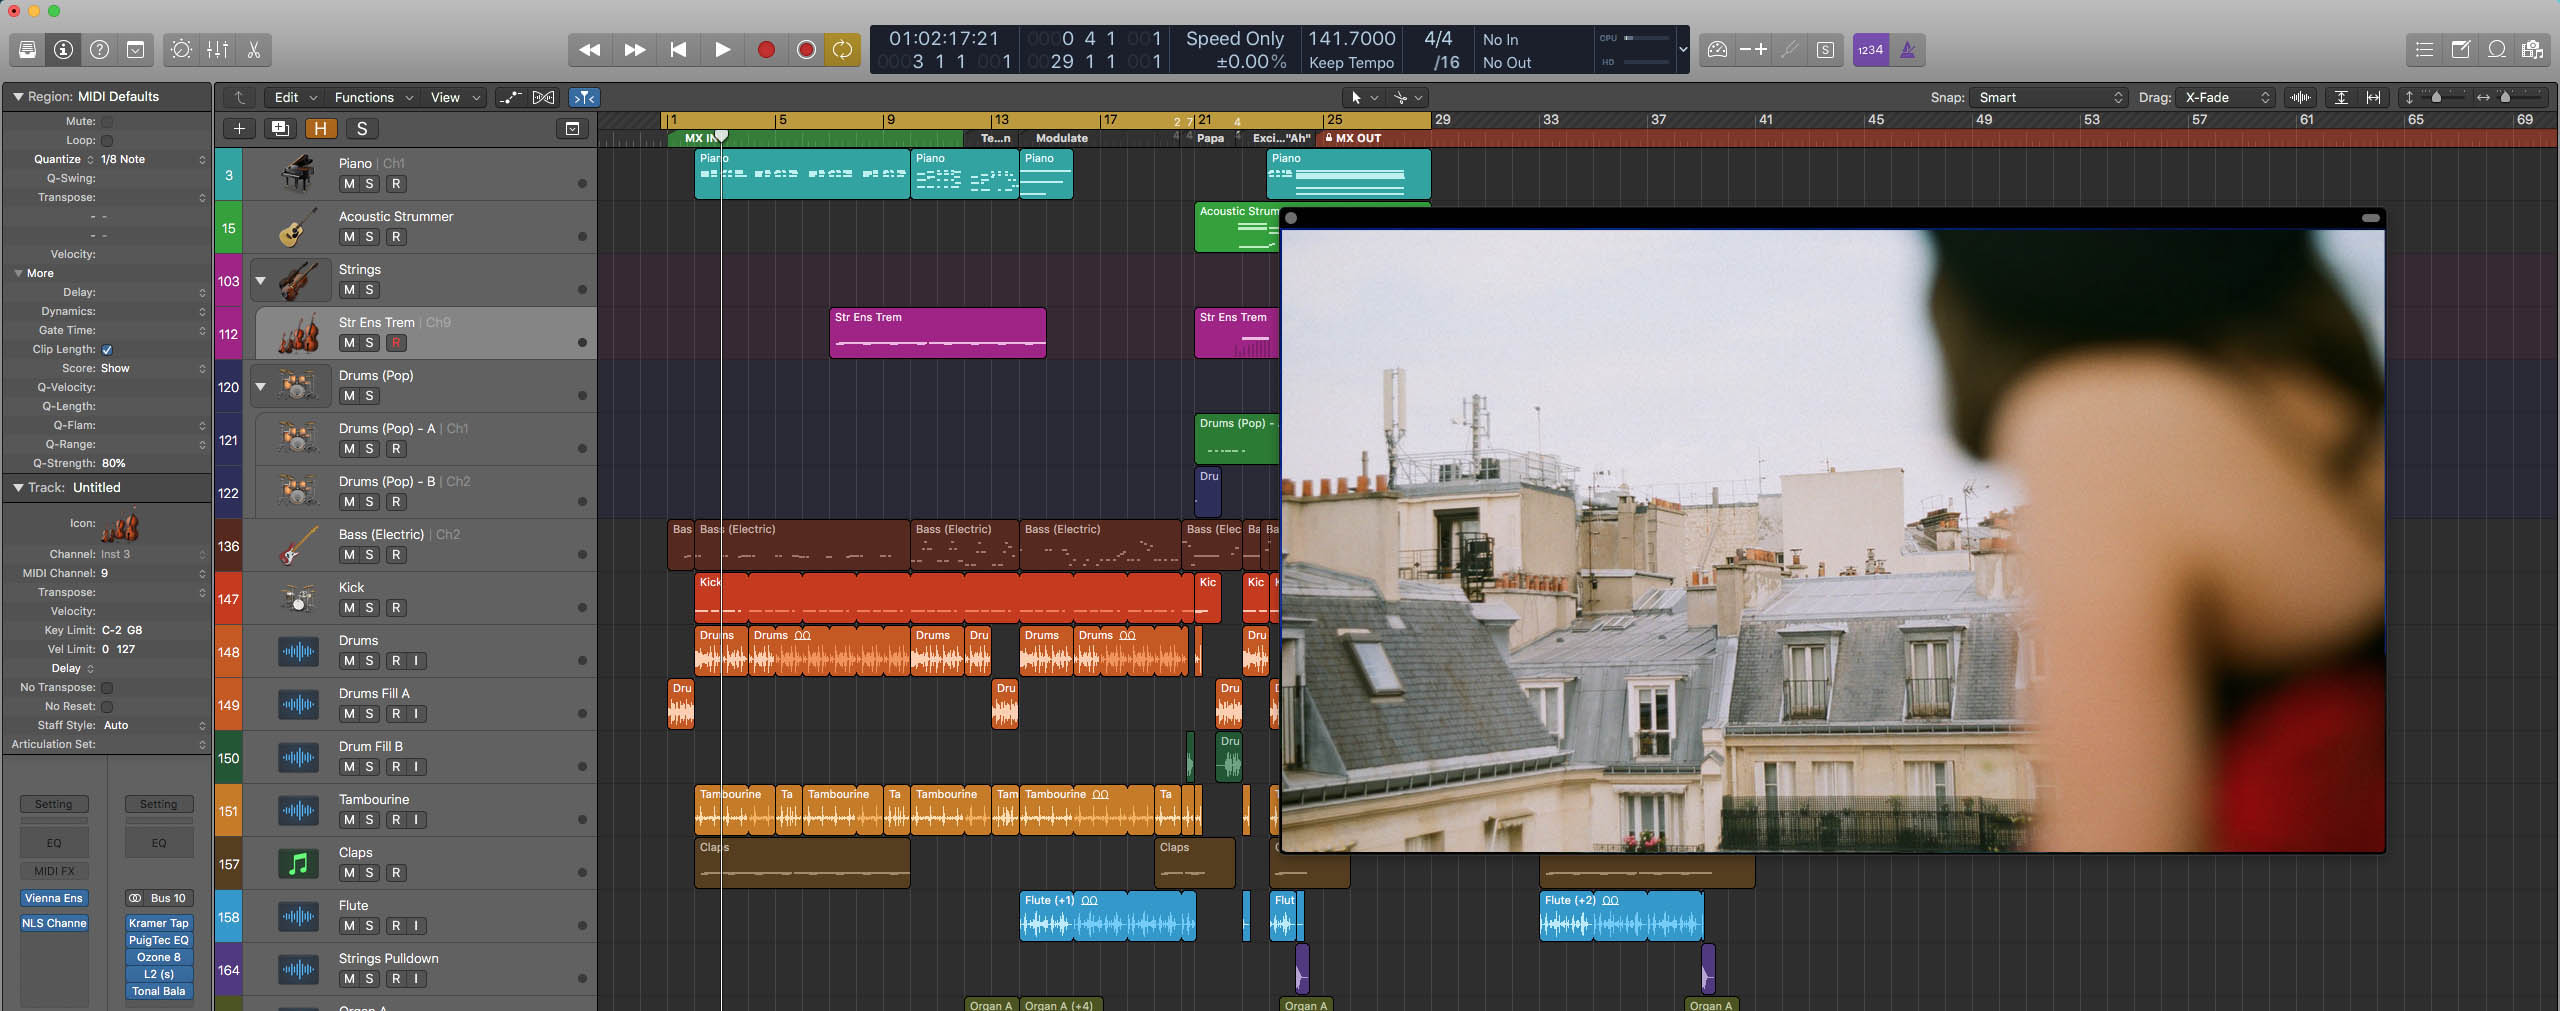Open the Mixer button
Image resolution: width=2560 pixels, height=1011 pixels.
click(217, 49)
